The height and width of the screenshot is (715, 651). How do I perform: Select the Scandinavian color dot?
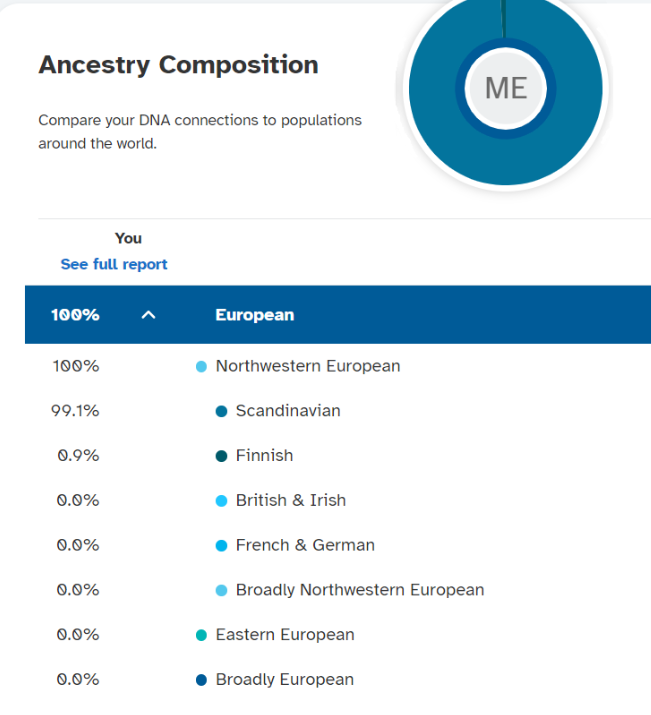tap(221, 411)
